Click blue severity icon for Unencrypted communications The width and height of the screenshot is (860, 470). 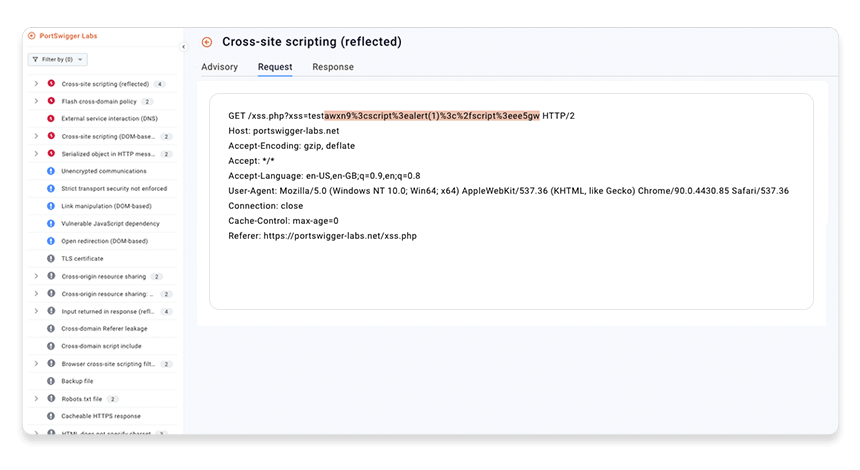coord(51,171)
